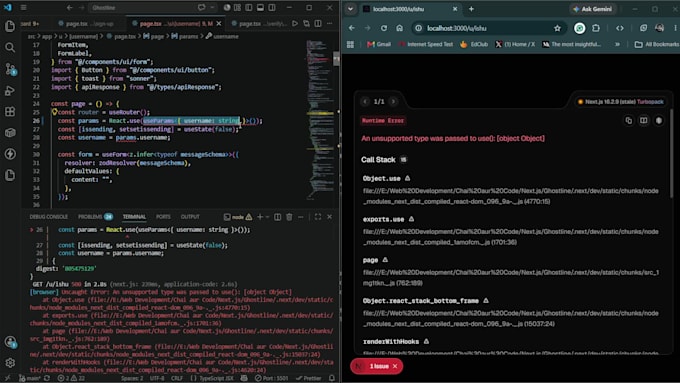Open the Search view in VS Code sidebar
Viewport: 680px width, 383px height.
10,47
